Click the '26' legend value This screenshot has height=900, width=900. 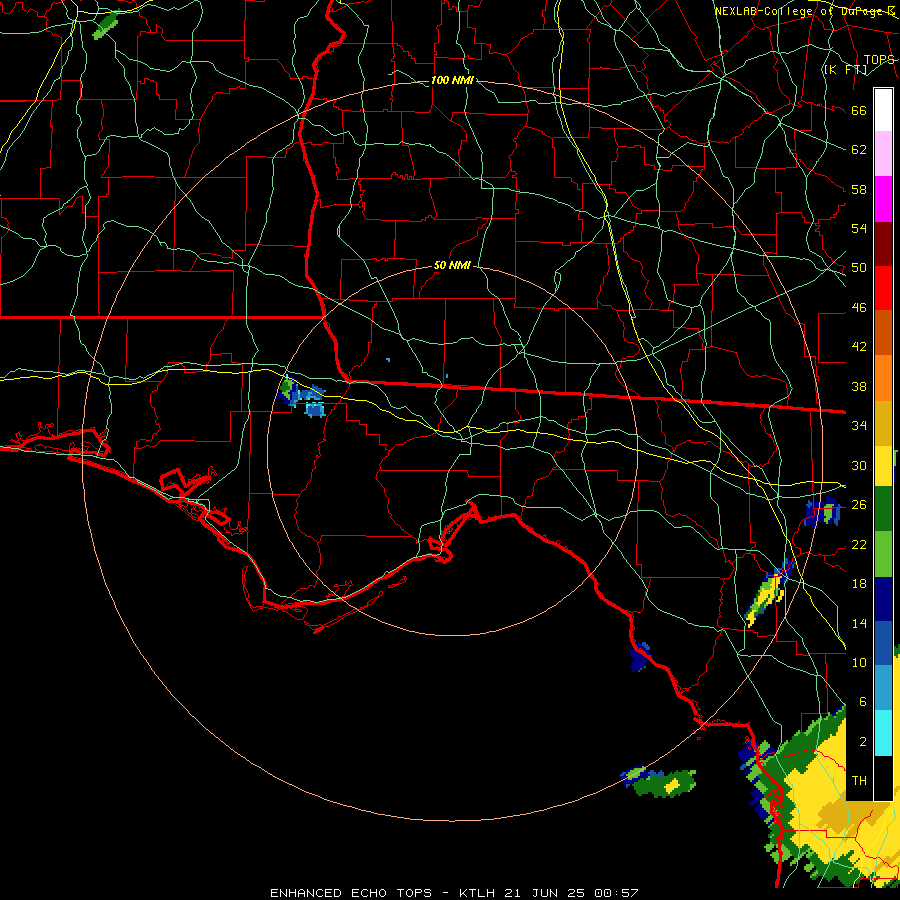pos(859,505)
